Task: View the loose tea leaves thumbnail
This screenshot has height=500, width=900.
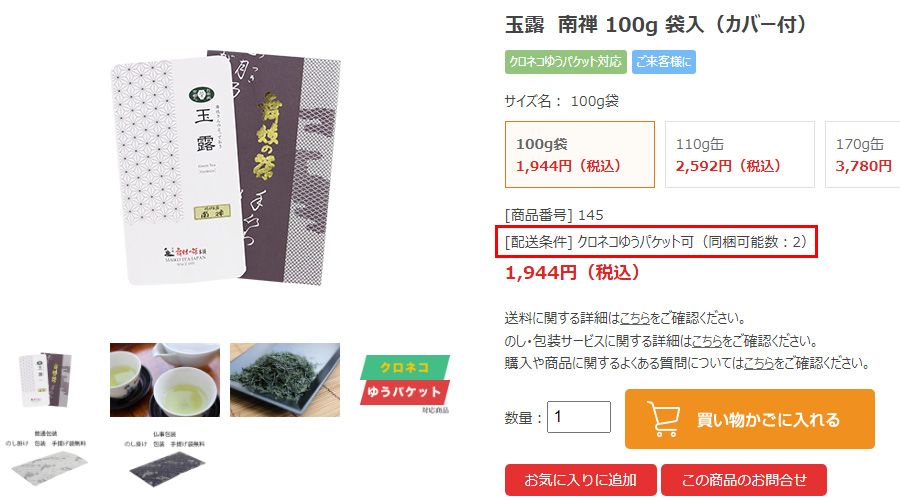Action: click(x=285, y=380)
